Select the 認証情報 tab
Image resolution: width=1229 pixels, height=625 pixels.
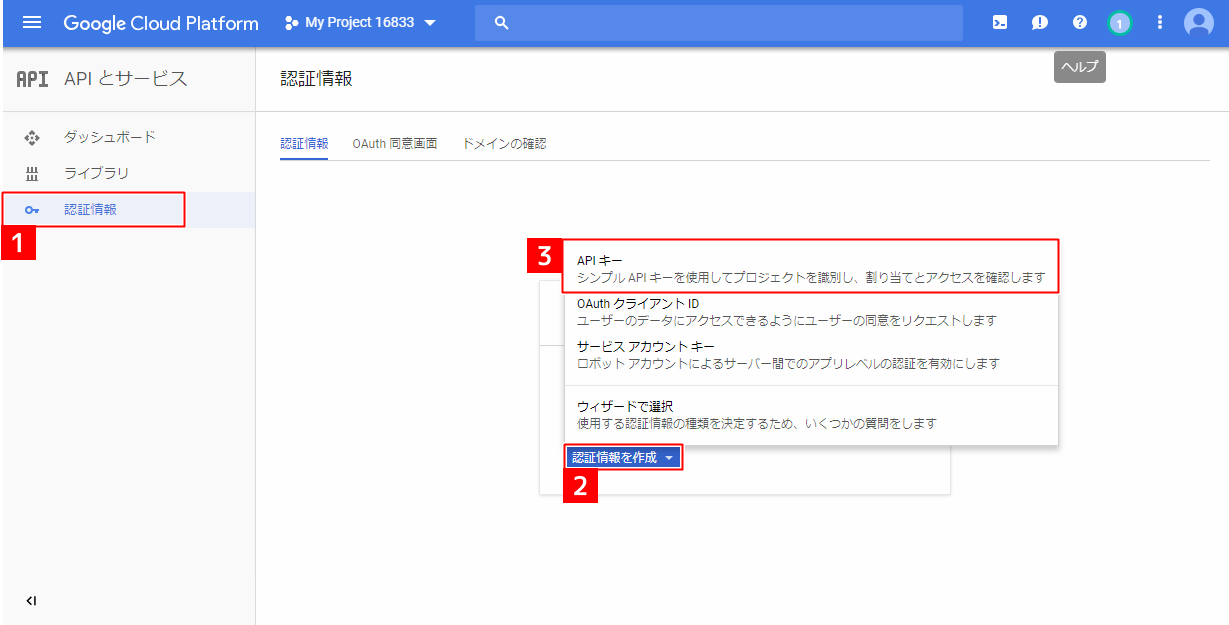point(304,143)
